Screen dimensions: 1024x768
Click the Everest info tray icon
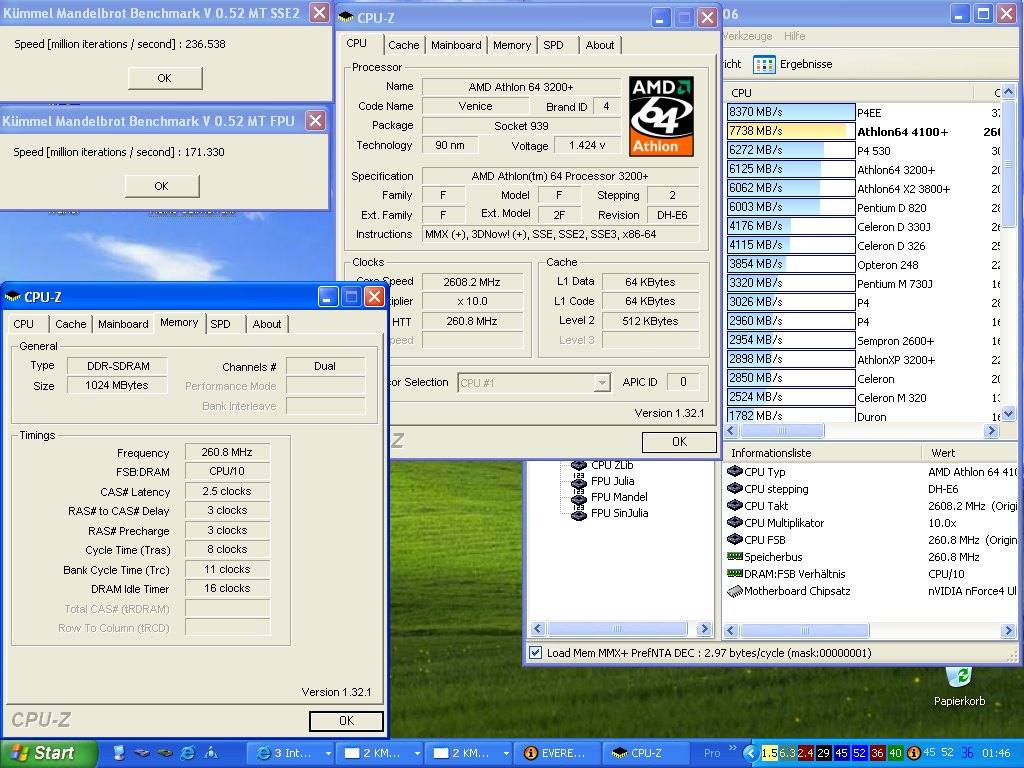point(914,753)
